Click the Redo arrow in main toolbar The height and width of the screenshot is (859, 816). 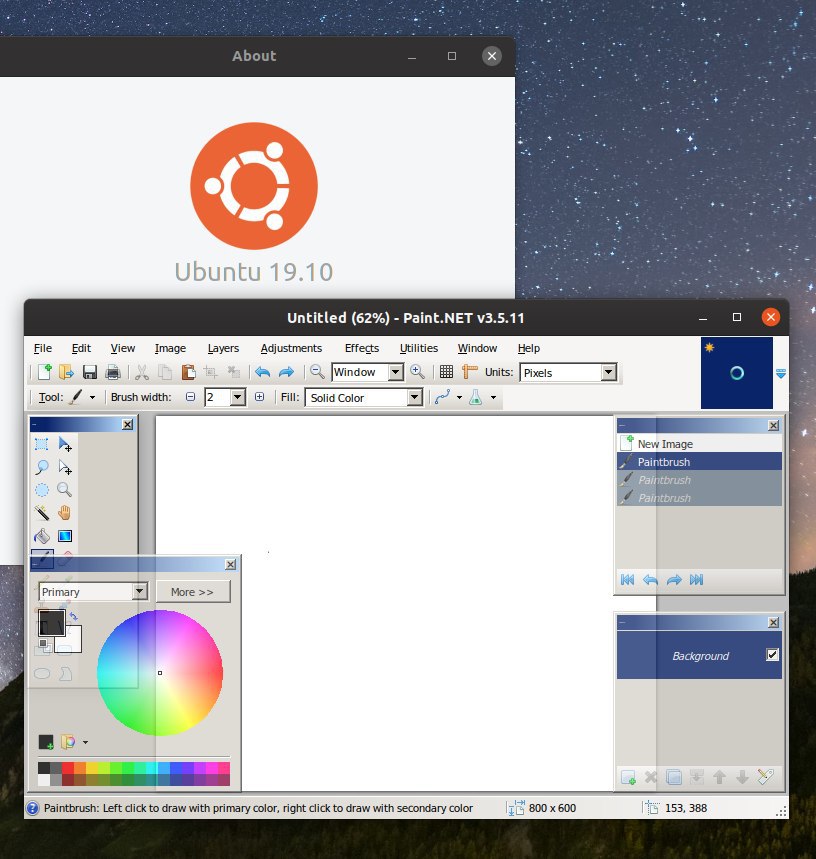[286, 372]
